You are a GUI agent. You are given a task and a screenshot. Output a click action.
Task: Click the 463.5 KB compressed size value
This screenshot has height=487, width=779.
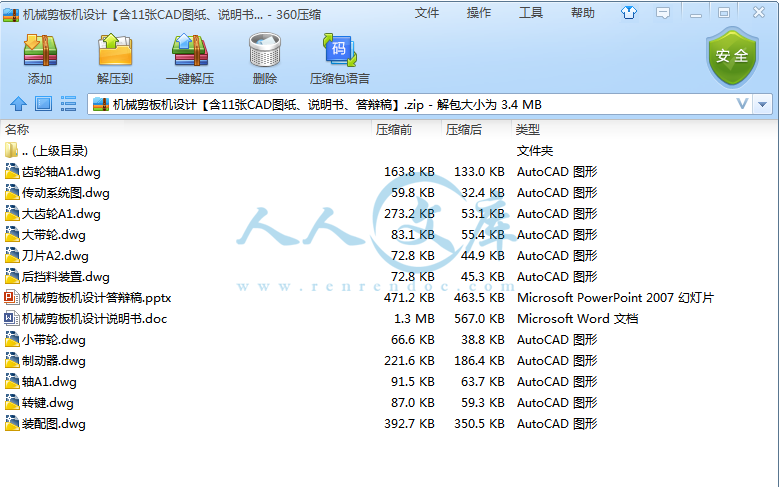[479, 298]
